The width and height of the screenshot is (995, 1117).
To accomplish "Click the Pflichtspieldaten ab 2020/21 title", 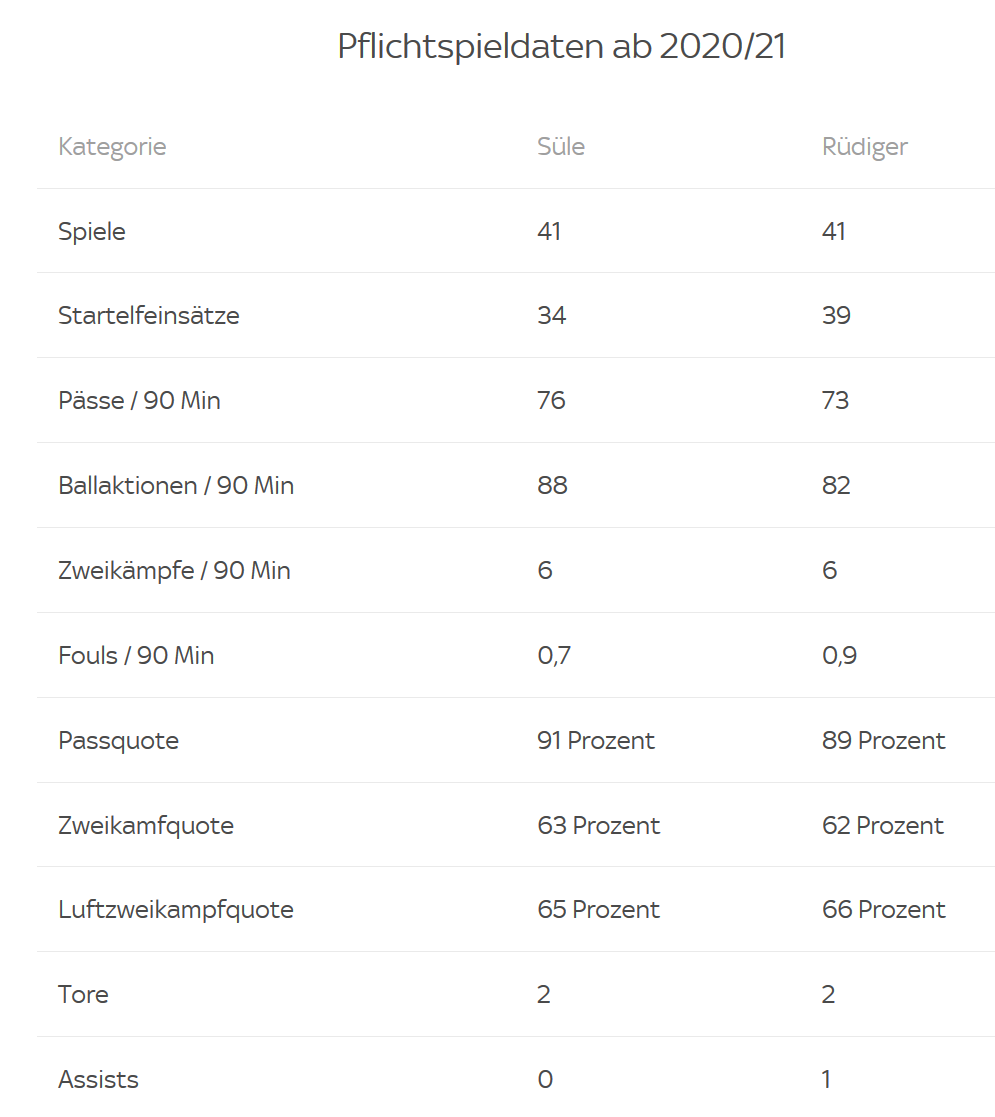I will click(x=561, y=46).
